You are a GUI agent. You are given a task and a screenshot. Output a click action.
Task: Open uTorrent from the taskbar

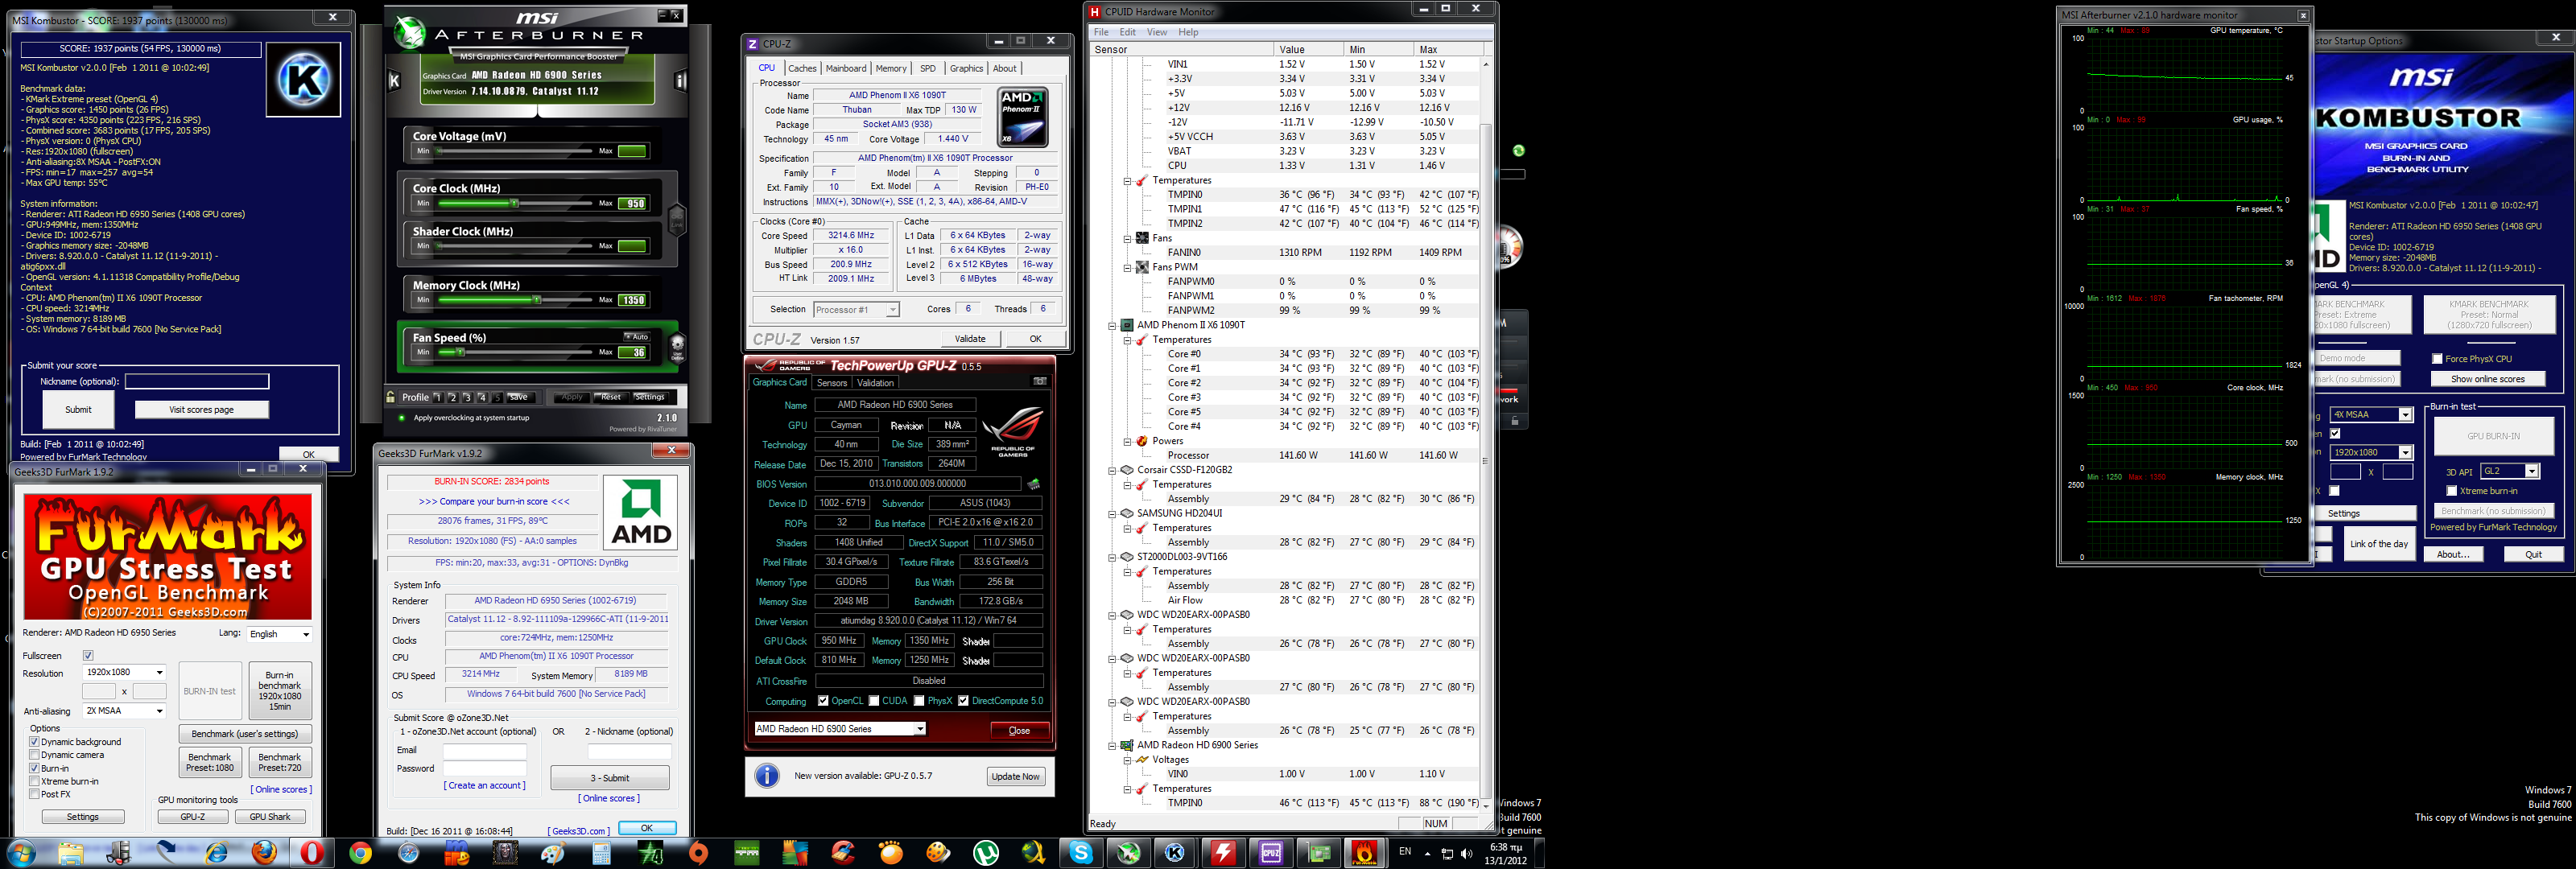pyautogui.click(x=986, y=853)
